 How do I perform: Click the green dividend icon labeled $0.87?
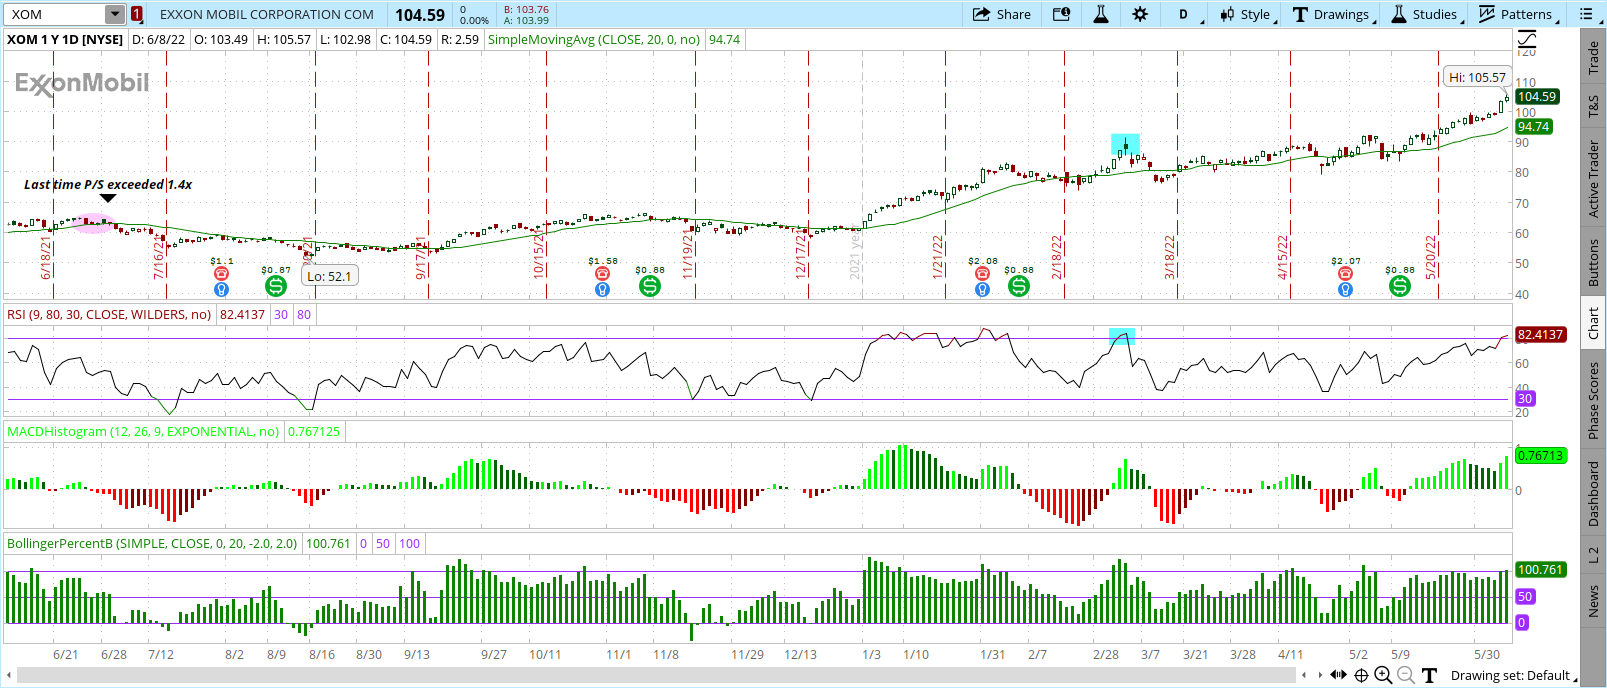click(276, 286)
